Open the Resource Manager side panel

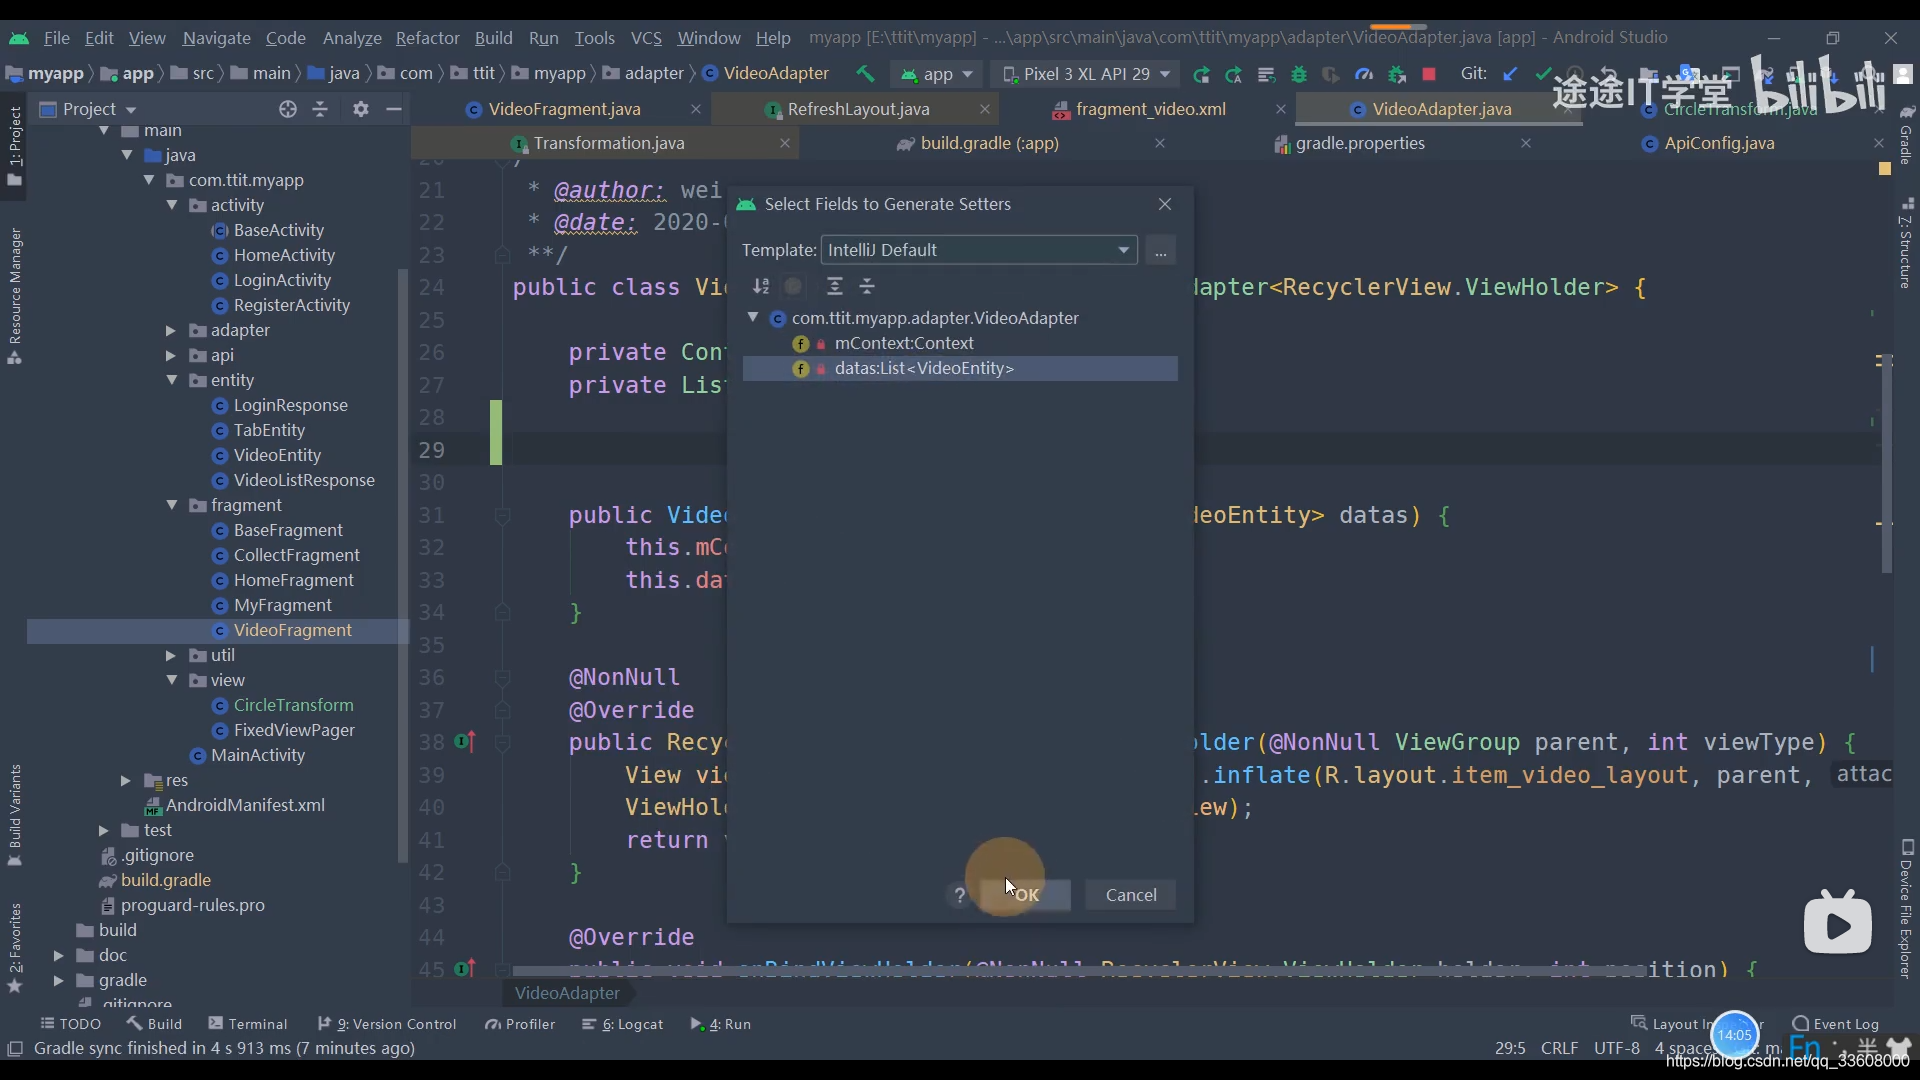tap(15, 297)
